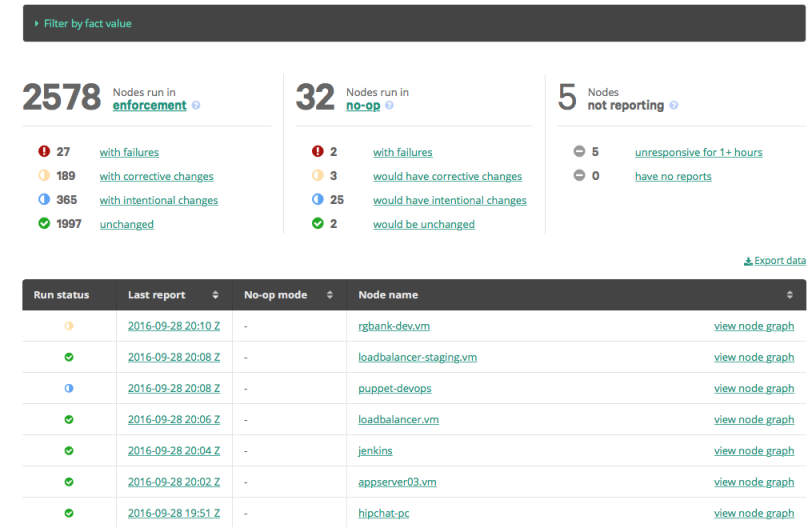Screen dimensions: 812x527
Task: Show no-op nodes with failures
Action: click(403, 152)
